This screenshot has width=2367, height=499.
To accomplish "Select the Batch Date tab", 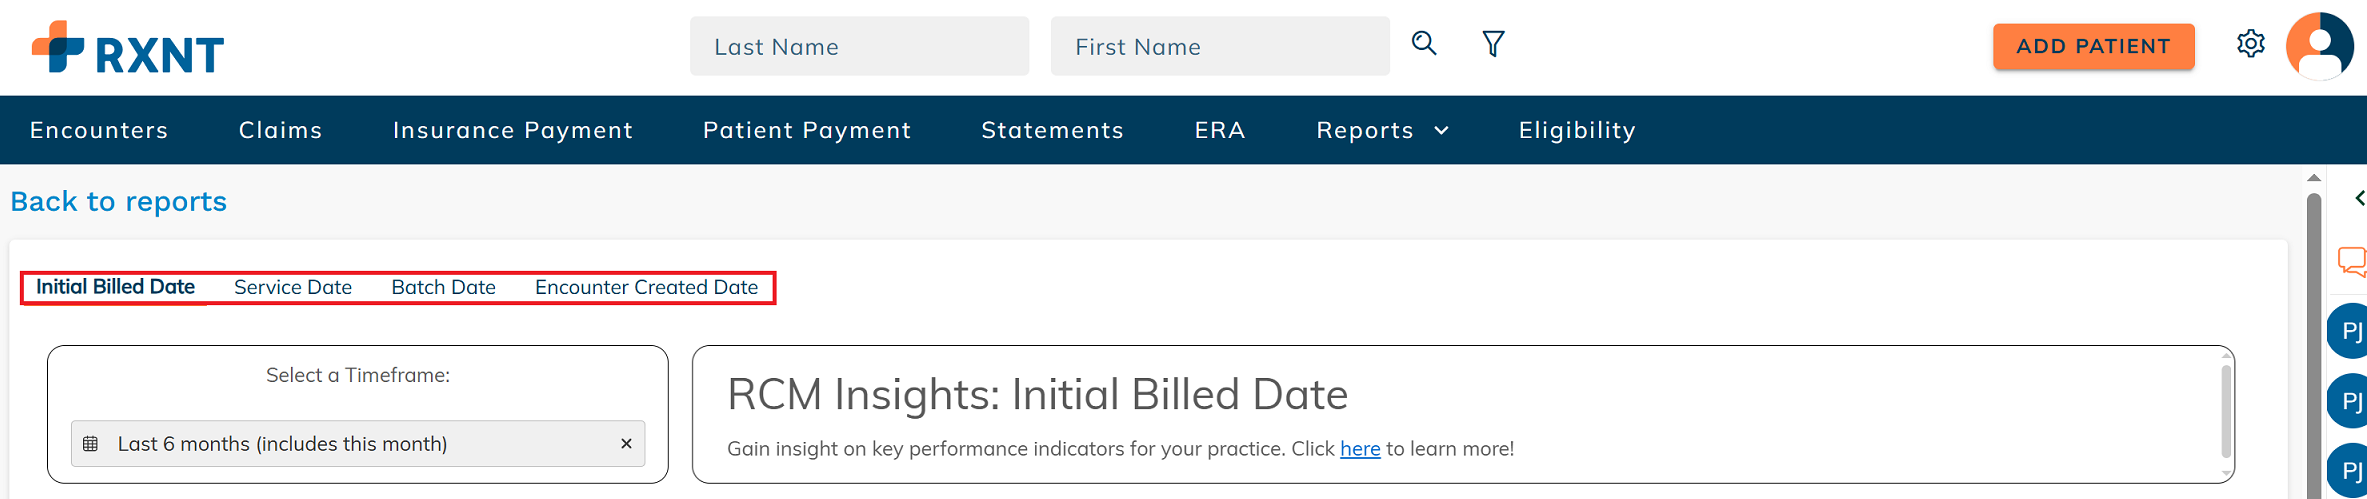I will [x=444, y=287].
